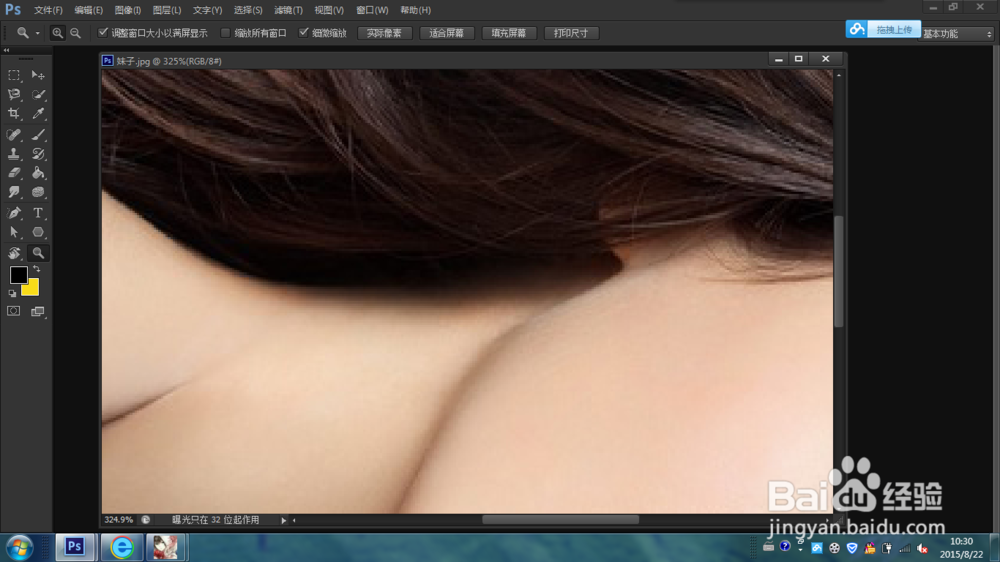This screenshot has width=1000, height=562.
Task: Collapse the toolbox panel with double arrows
Action: [6, 50]
